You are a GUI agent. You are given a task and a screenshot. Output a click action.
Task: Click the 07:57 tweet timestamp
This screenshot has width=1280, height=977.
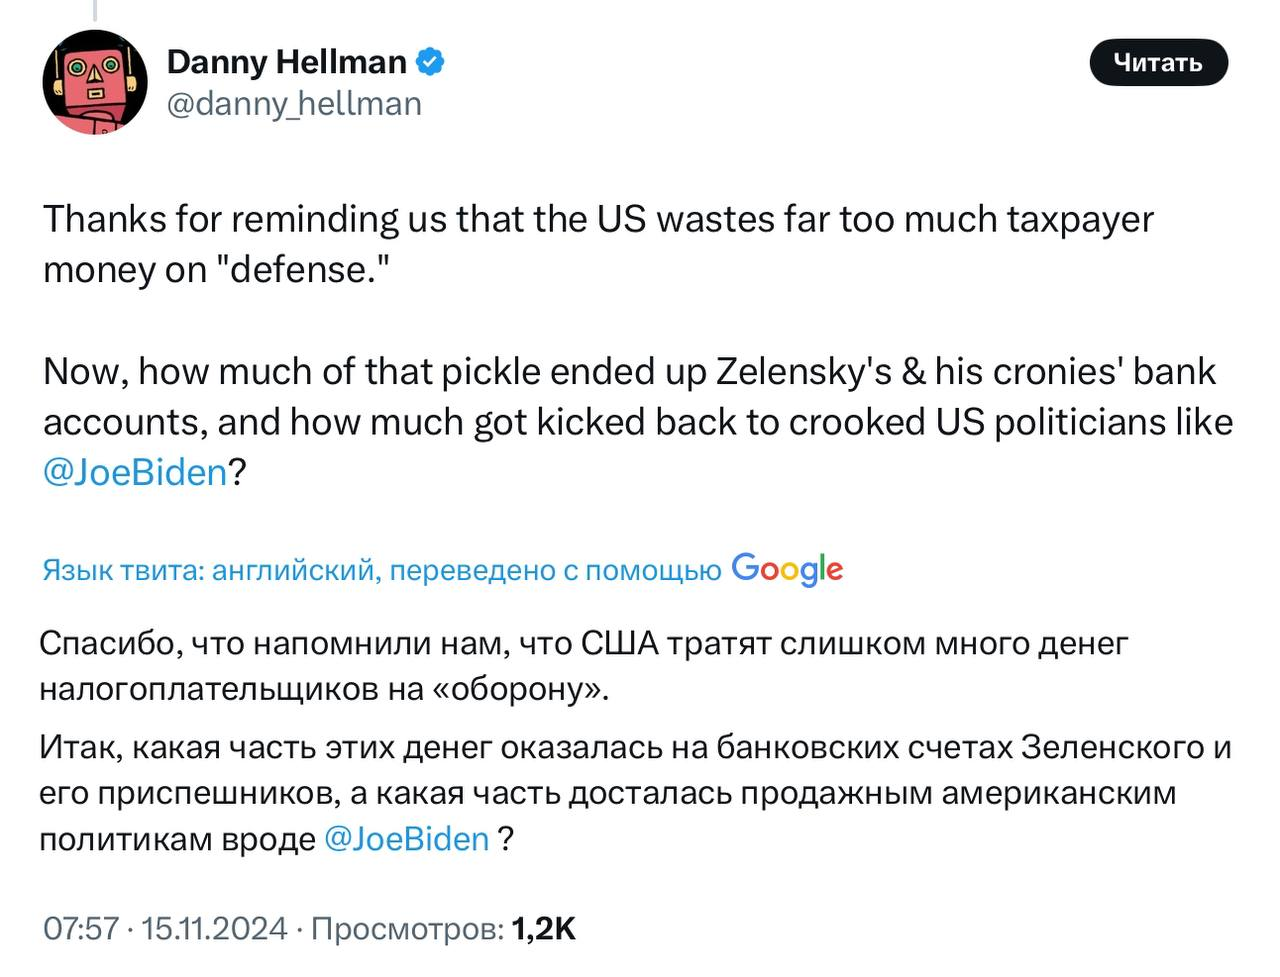81,929
